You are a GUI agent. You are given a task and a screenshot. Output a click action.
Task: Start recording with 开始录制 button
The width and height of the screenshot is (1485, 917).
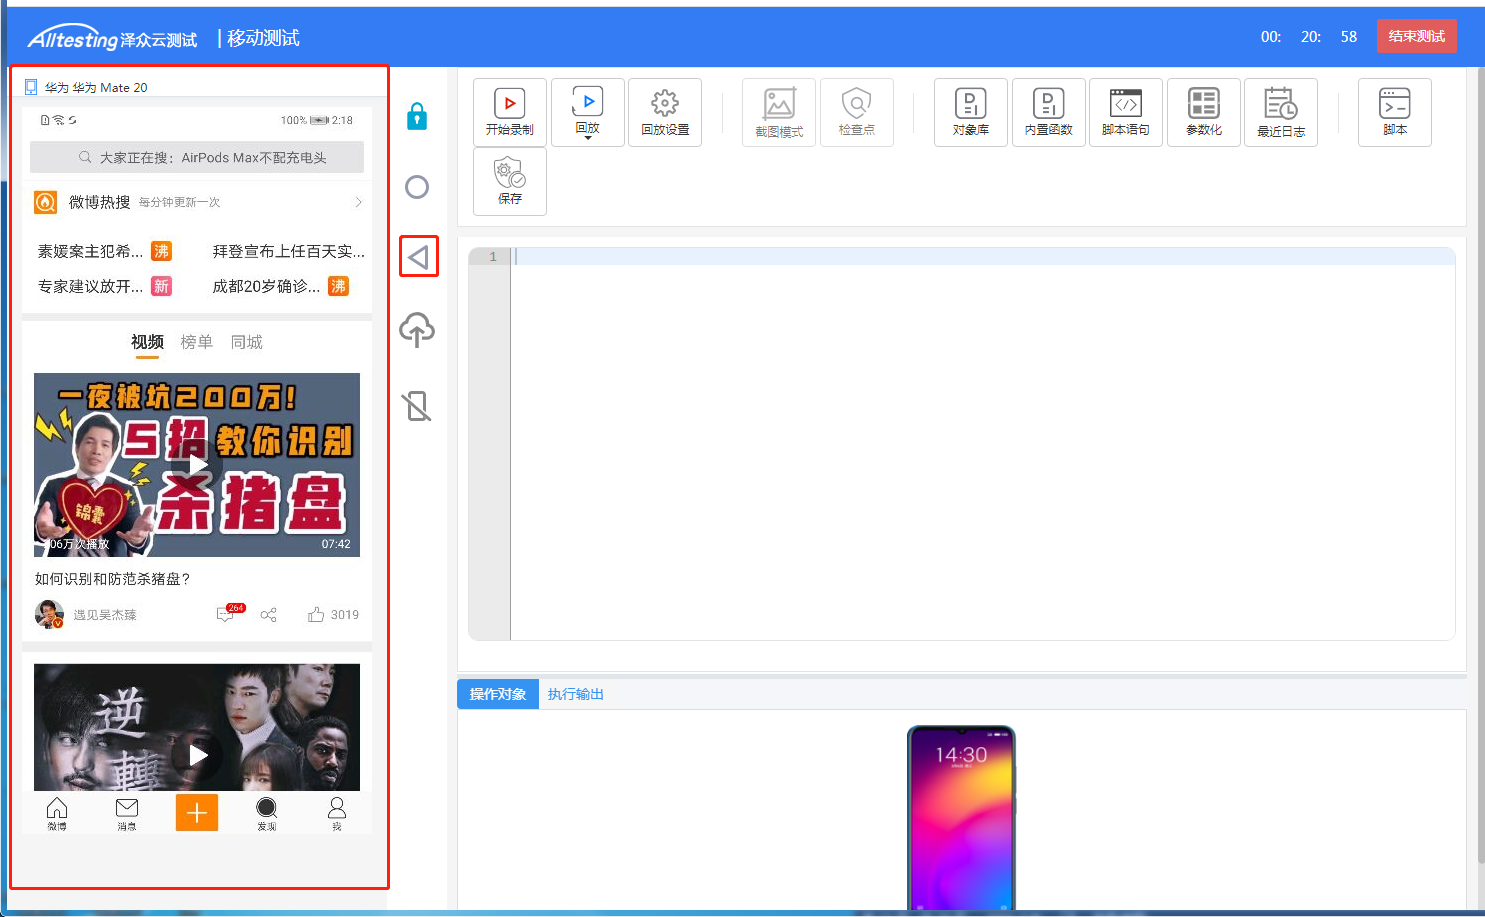pyautogui.click(x=510, y=112)
